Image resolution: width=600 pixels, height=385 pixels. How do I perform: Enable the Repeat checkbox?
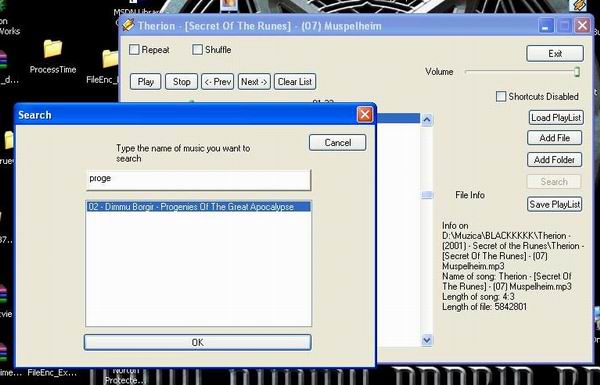click(x=134, y=49)
